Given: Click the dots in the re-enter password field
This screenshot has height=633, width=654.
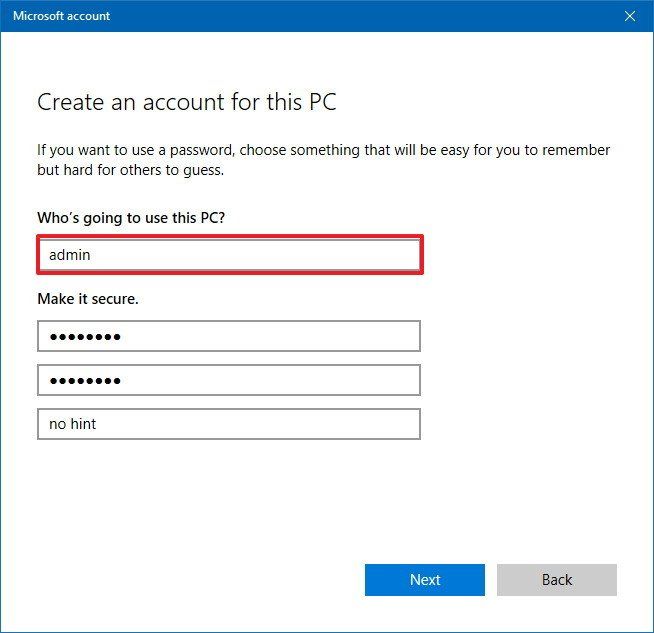Looking at the screenshot, I should [x=85, y=381].
